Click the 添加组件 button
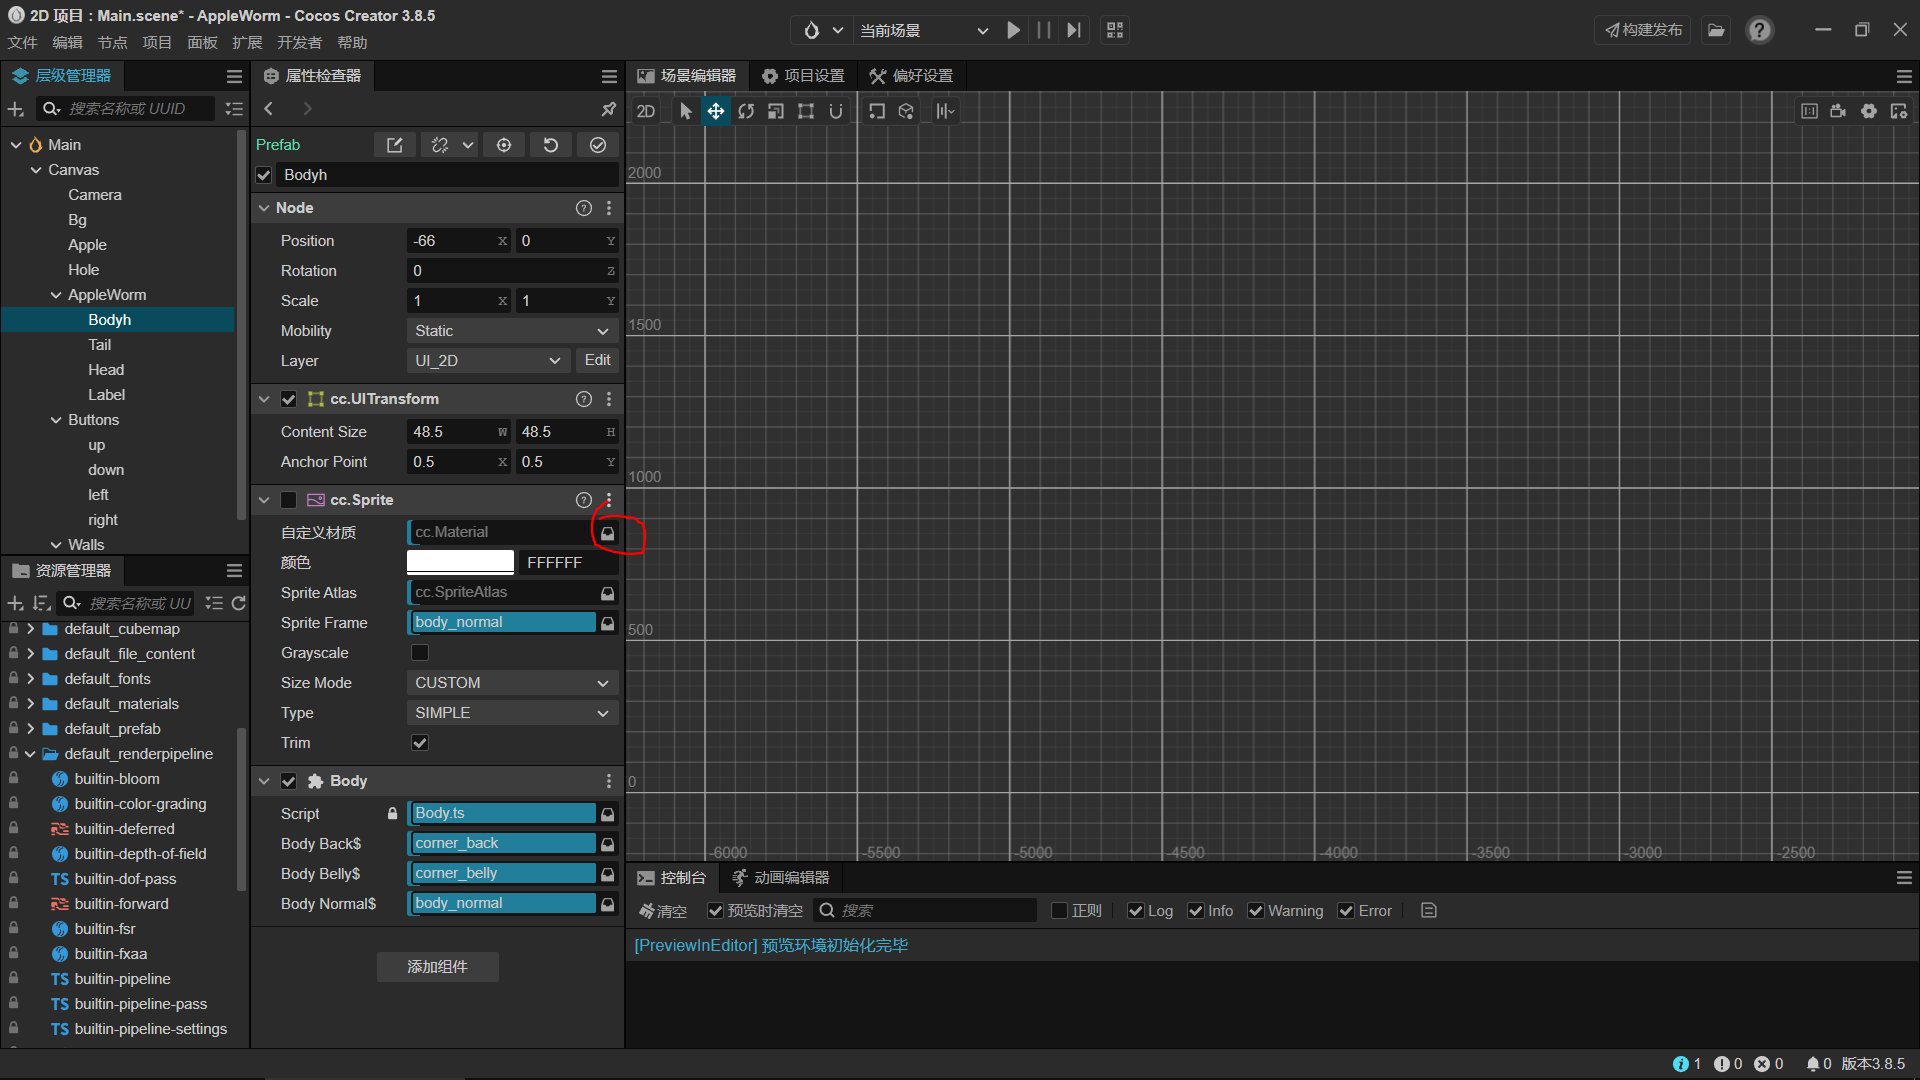The height and width of the screenshot is (1080, 1920). point(437,967)
